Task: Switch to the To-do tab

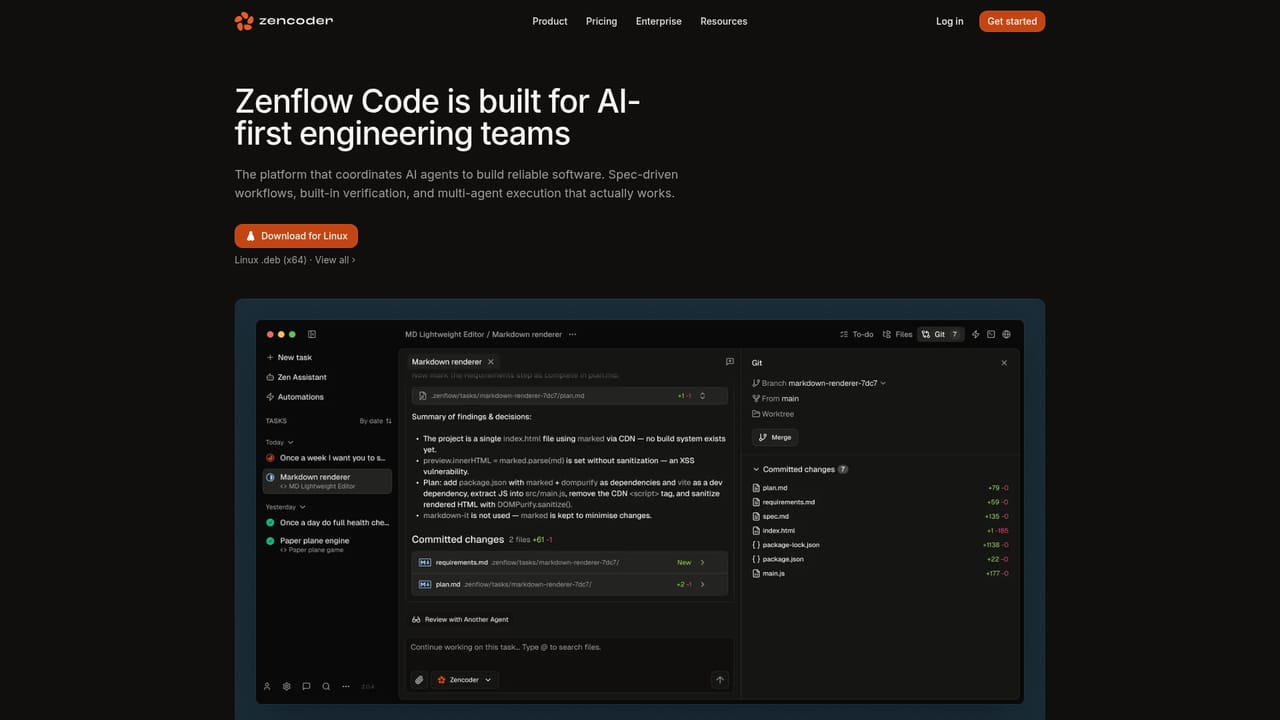Action: click(x=857, y=334)
